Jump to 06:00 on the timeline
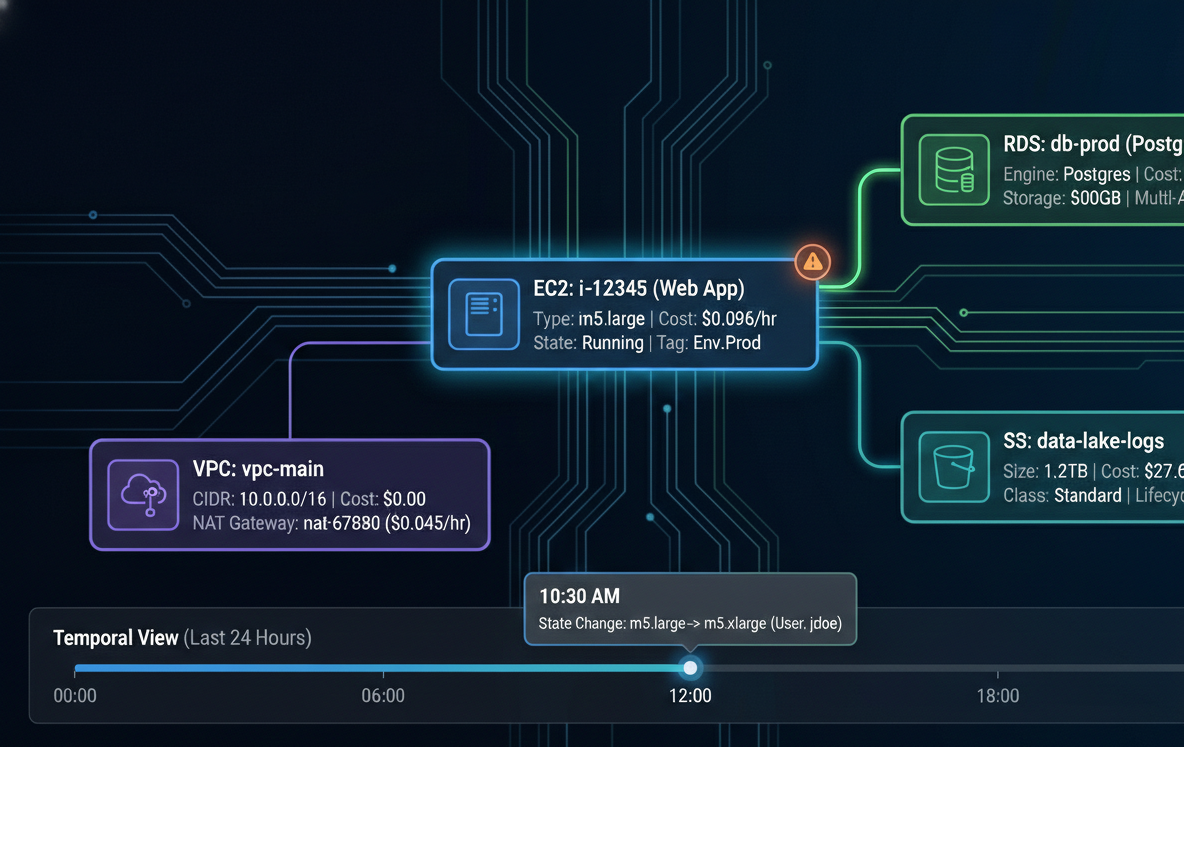The height and width of the screenshot is (864, 1184). coord(383,696)
